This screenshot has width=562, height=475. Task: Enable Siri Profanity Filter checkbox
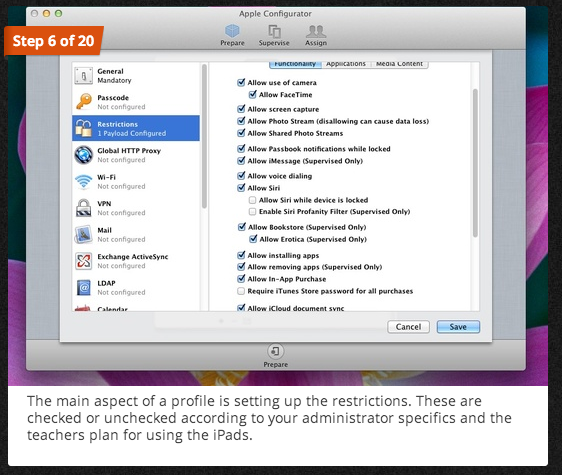pos(252,212)
